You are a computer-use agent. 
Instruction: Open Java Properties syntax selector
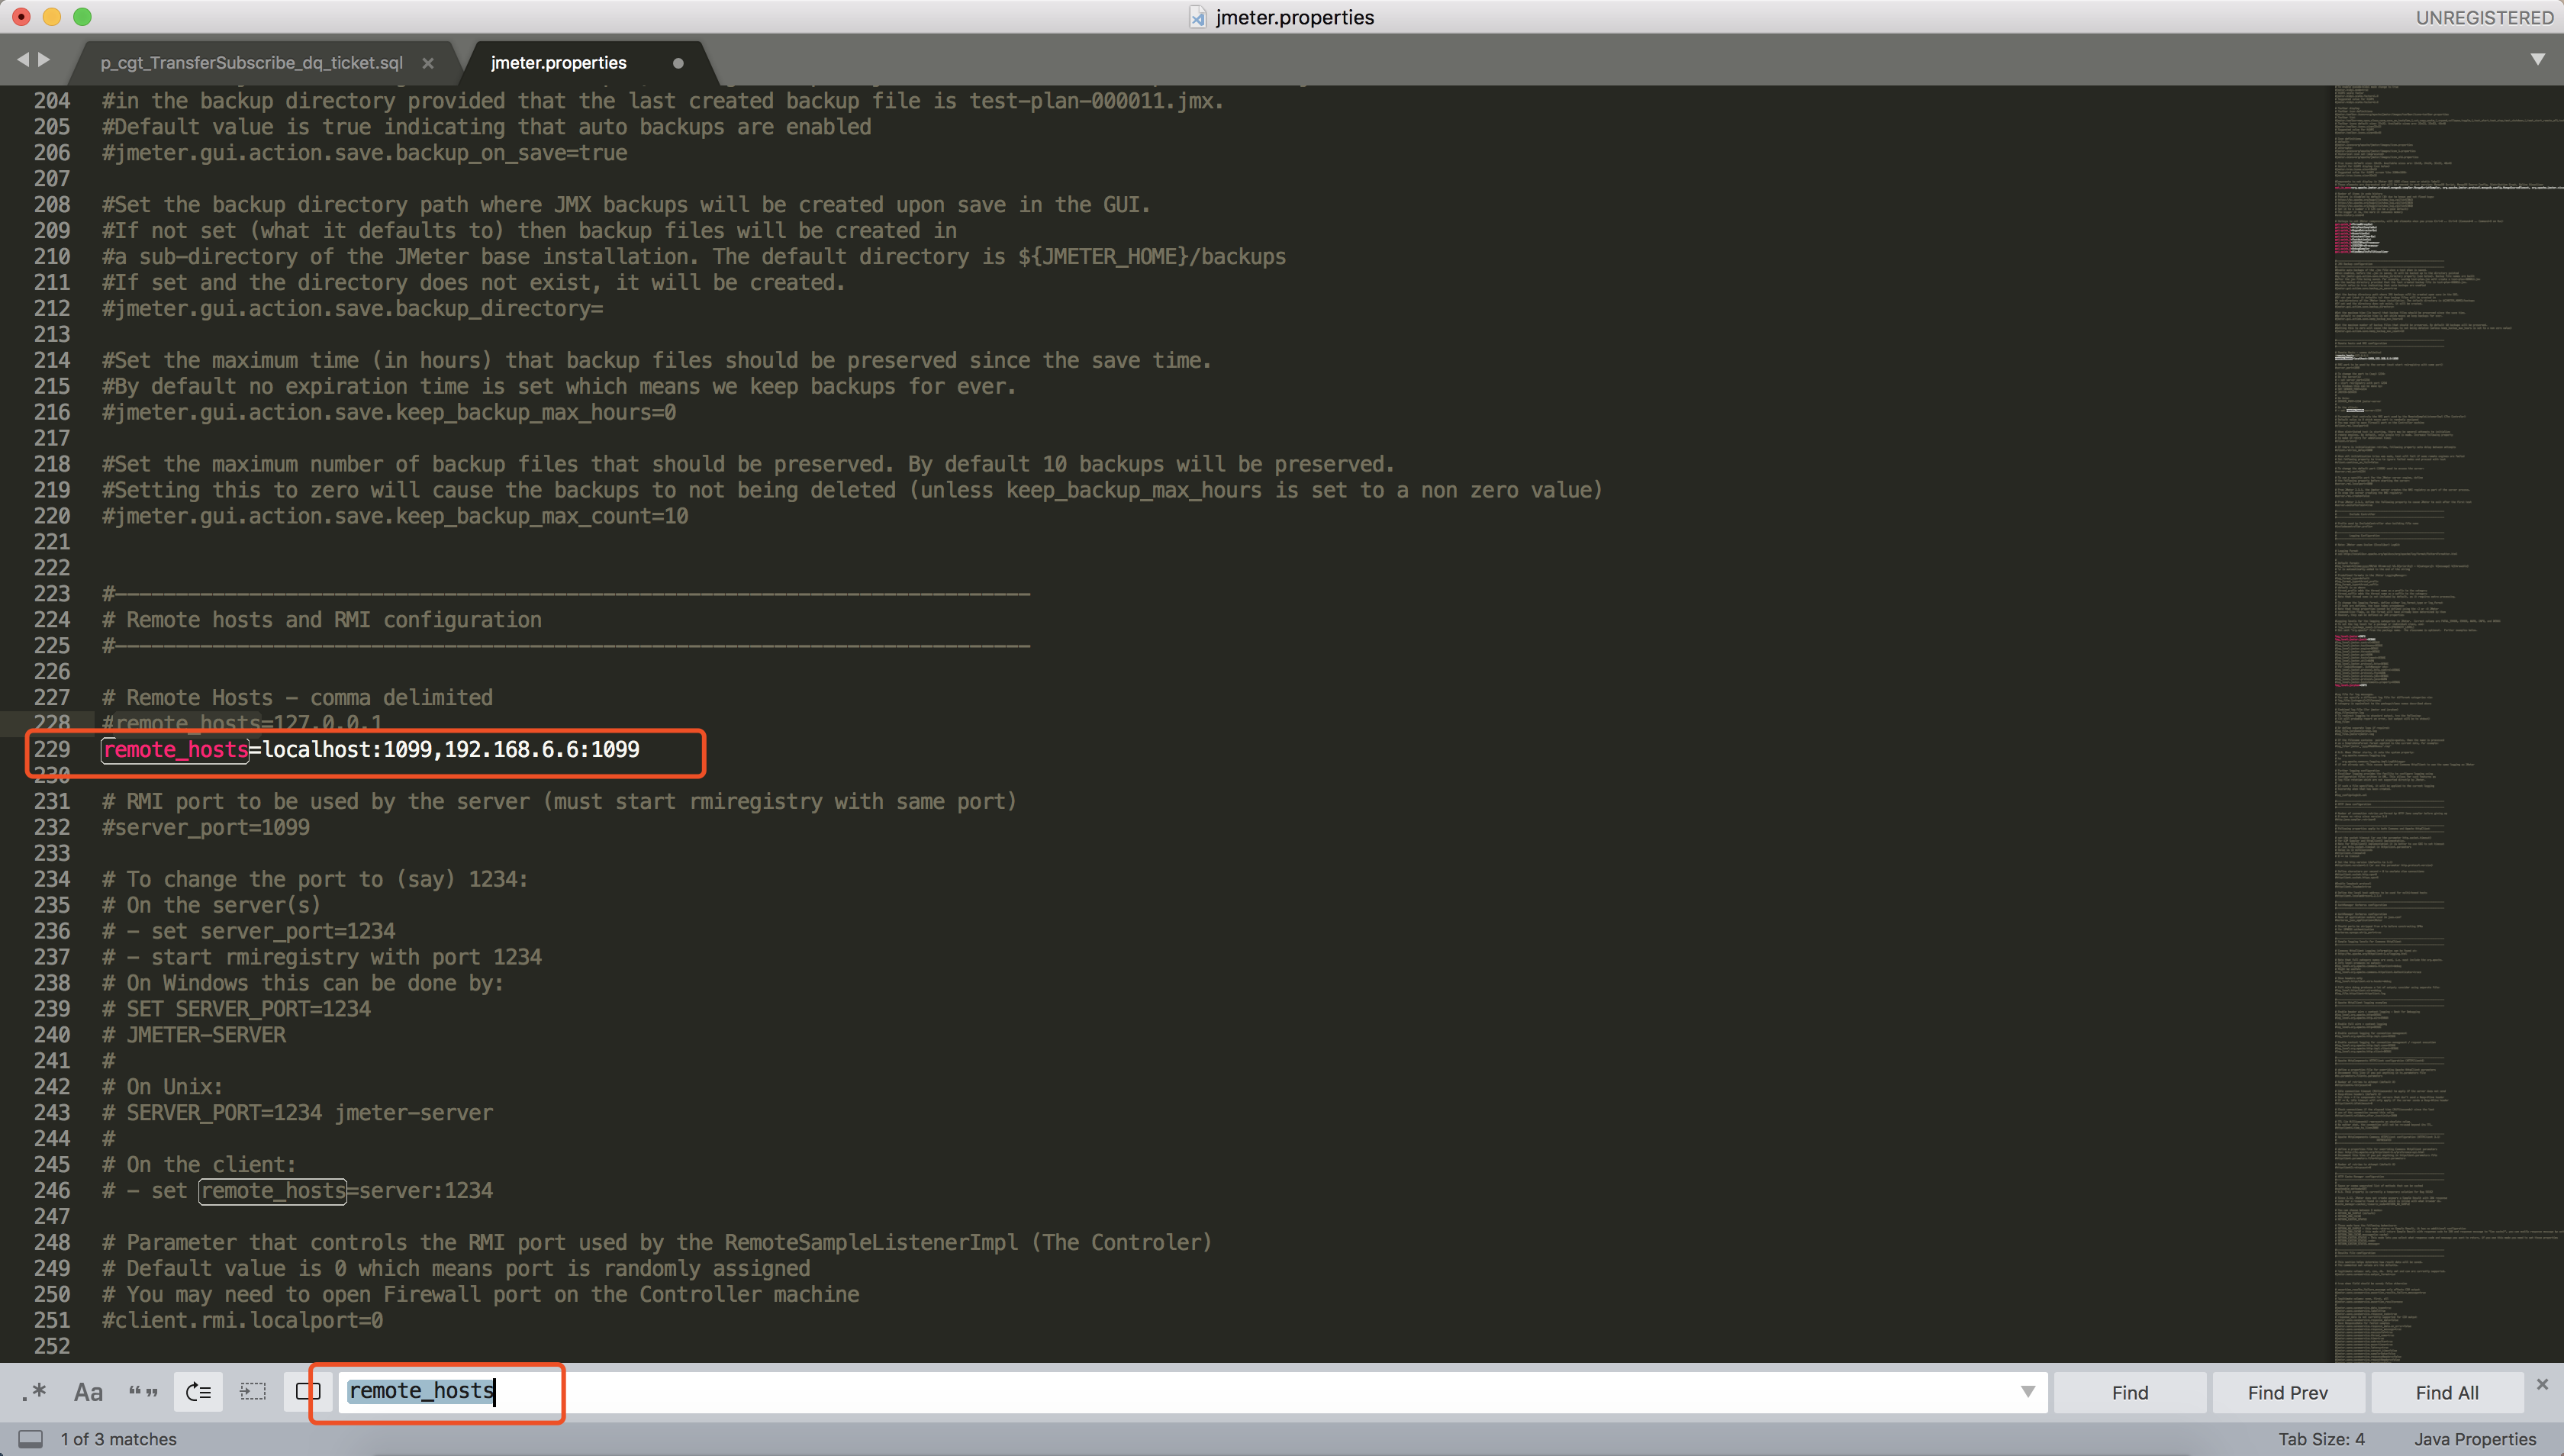[x=2474, y=1439]
